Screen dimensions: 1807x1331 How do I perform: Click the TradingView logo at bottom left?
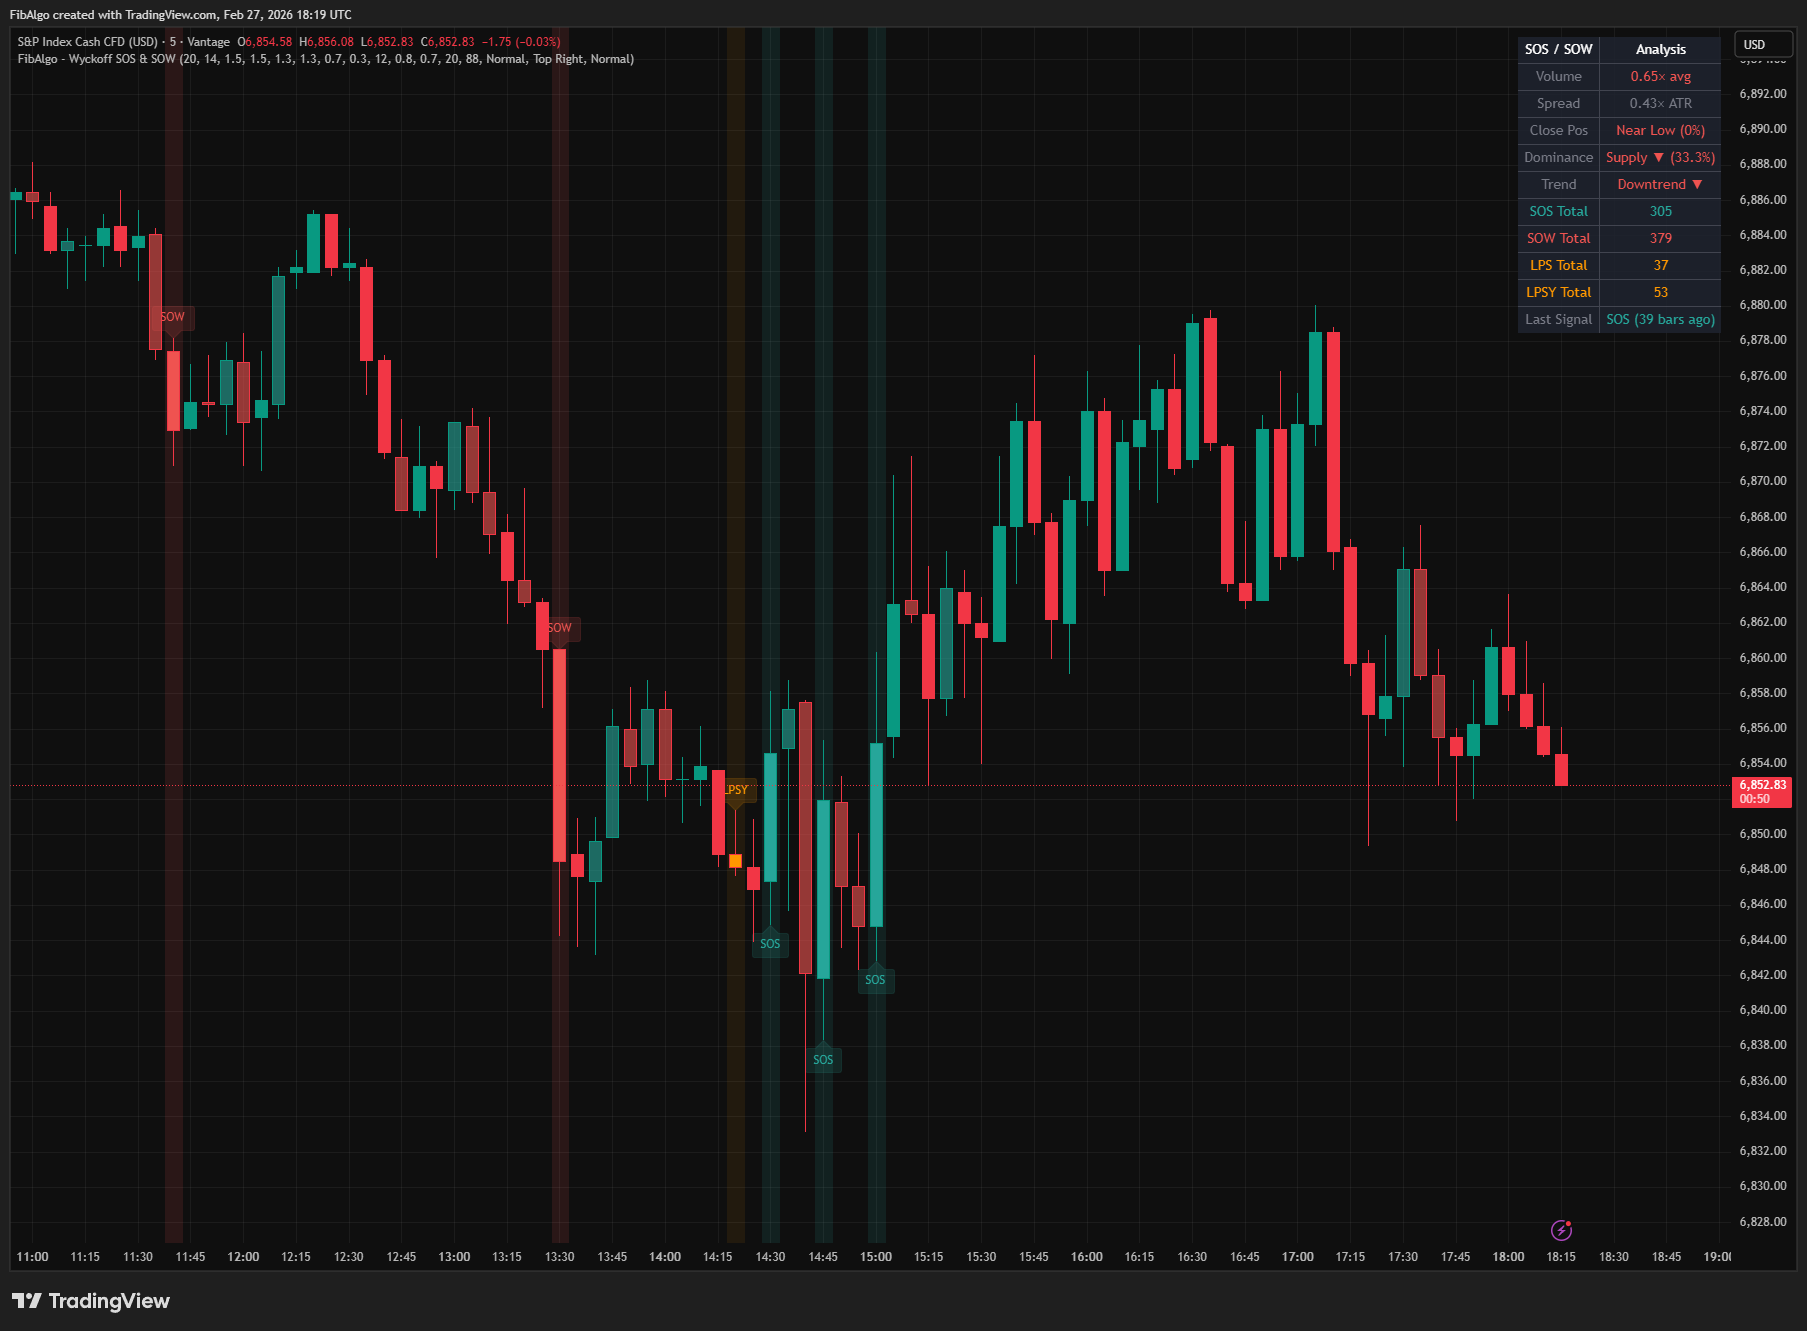point(91,1301)
